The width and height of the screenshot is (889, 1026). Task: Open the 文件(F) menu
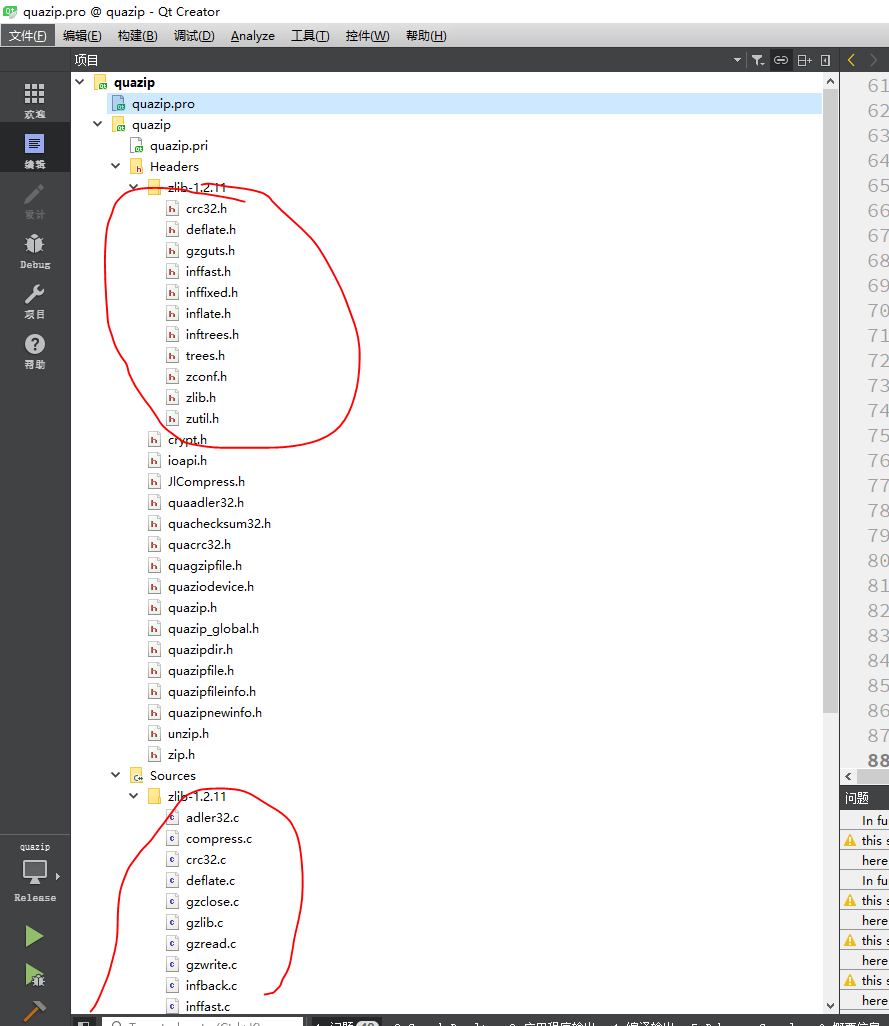tap(27, 35)
